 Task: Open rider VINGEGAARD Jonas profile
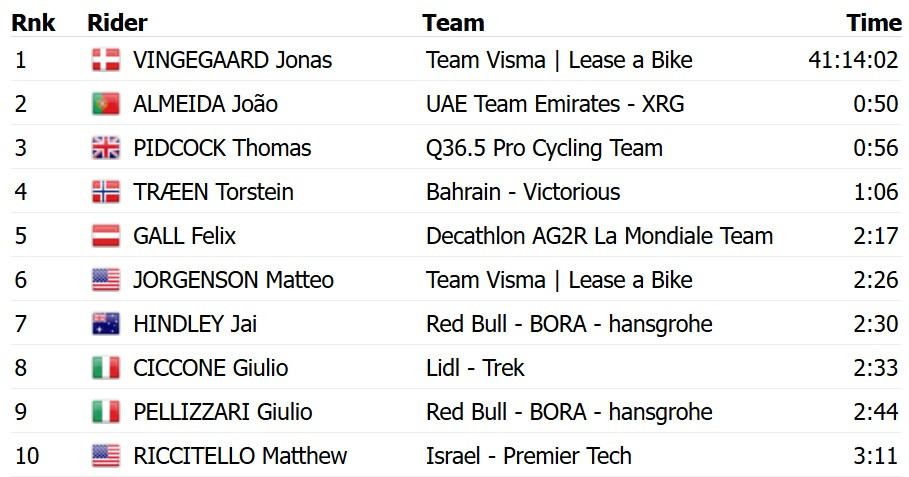click(232, 60)
